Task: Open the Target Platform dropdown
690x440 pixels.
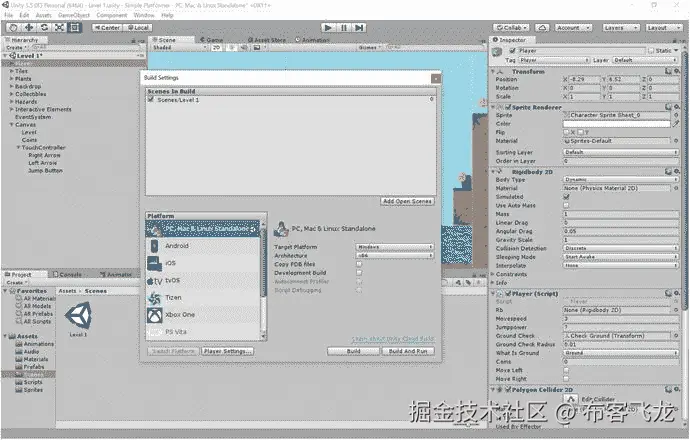Action: coord(394,247)
